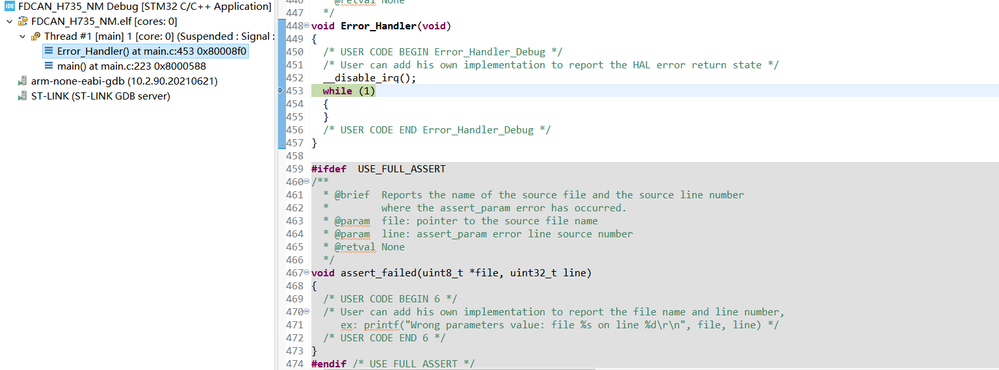Click the 'assert_param error has occurred' comment line
The width and height of the screenshot is (999, 370).
(475, 208)
